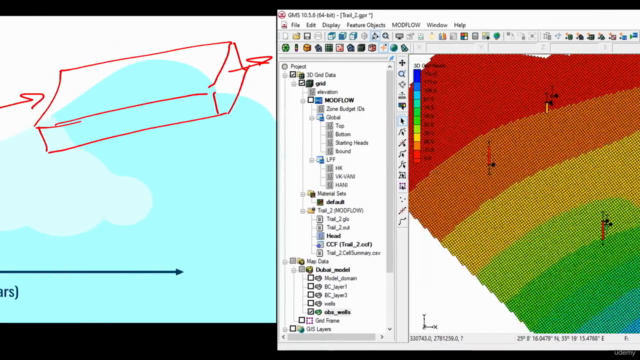Screen dimensions: 640x360
Task: Click the Material Sets folder icon
Action: 311,193
